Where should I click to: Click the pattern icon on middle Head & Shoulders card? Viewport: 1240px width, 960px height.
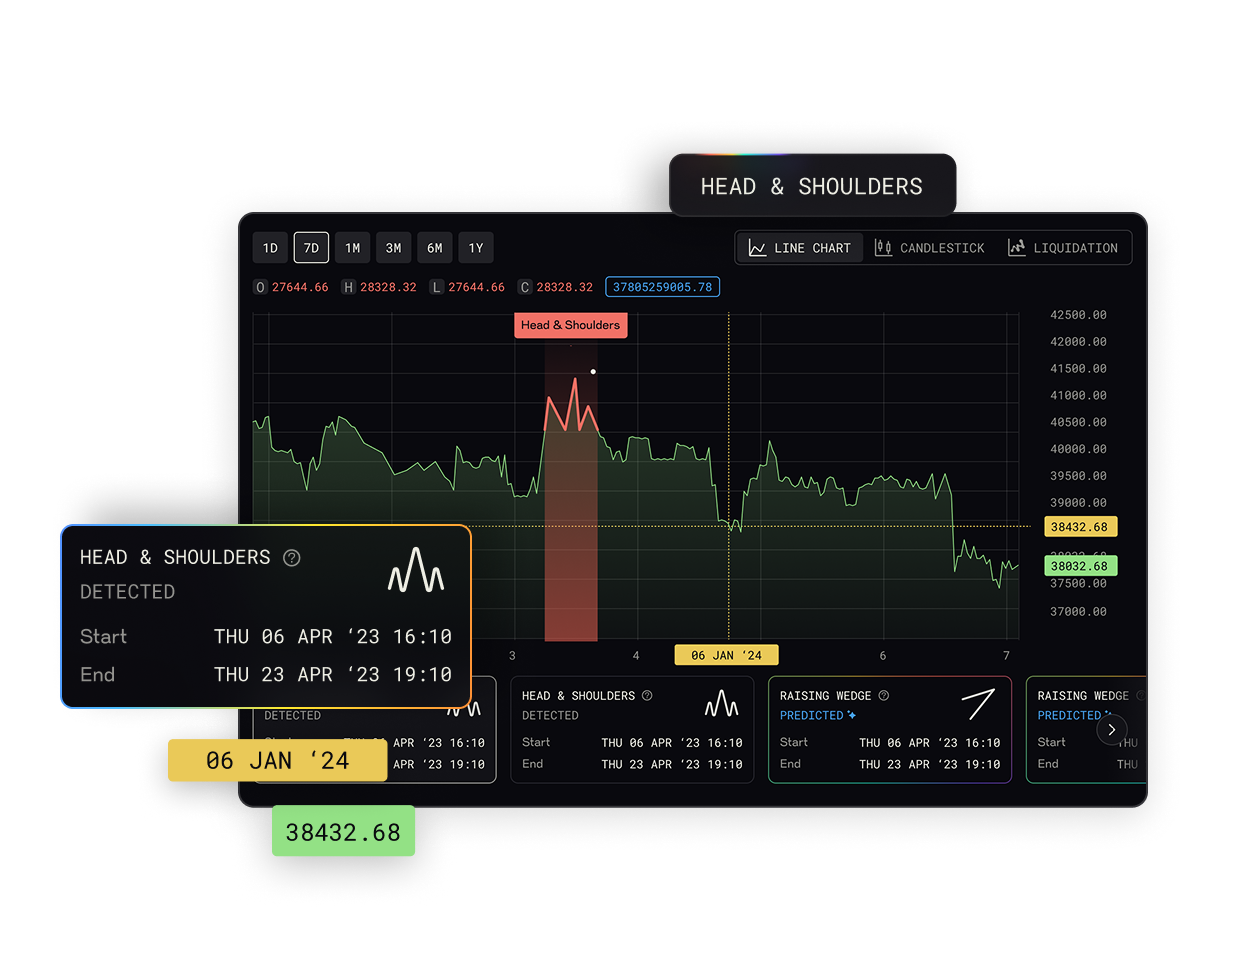[722, 703]
